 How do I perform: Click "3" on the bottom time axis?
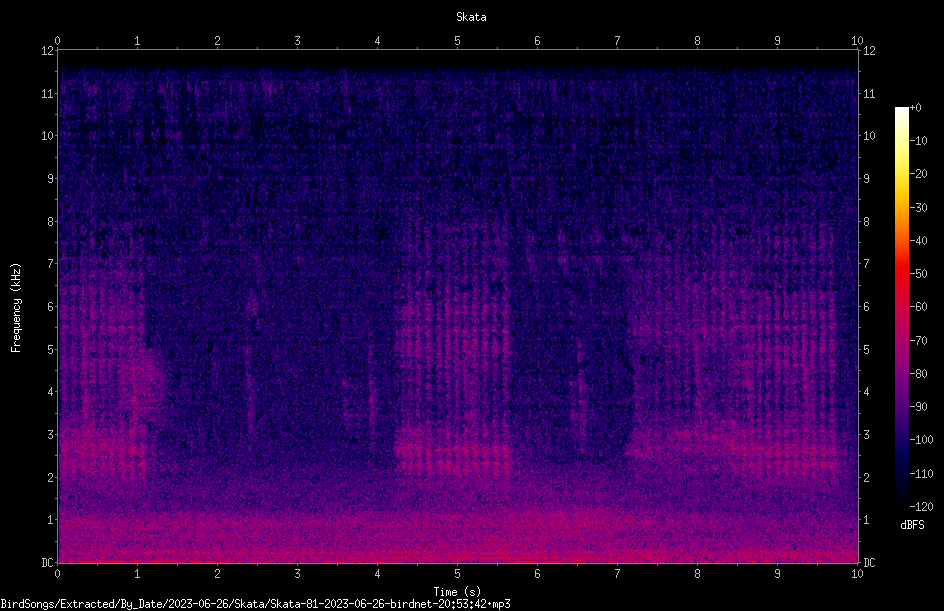(297, 574)
